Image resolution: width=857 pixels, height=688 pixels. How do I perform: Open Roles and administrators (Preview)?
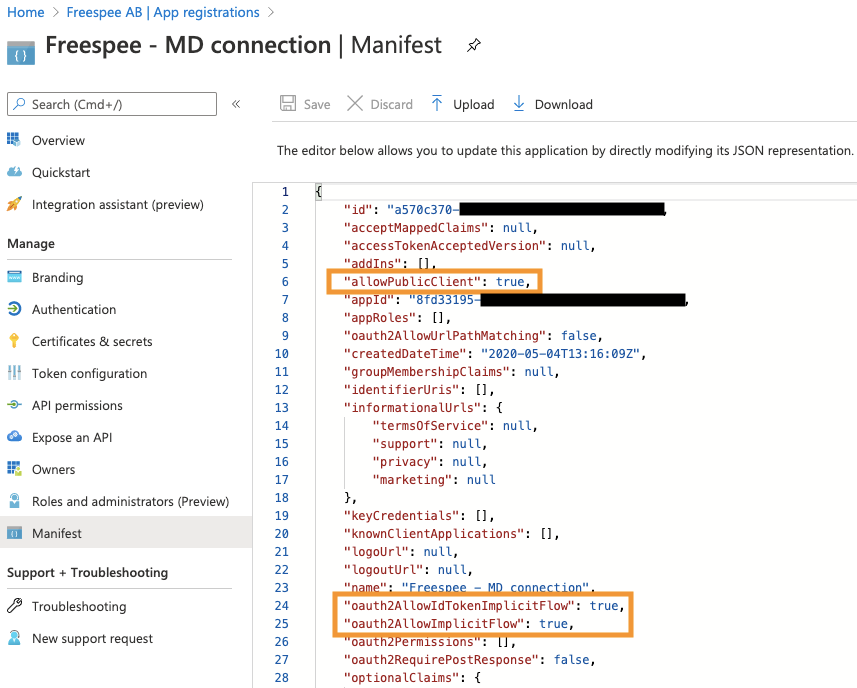pyautogui.click(x=130, y=501)
